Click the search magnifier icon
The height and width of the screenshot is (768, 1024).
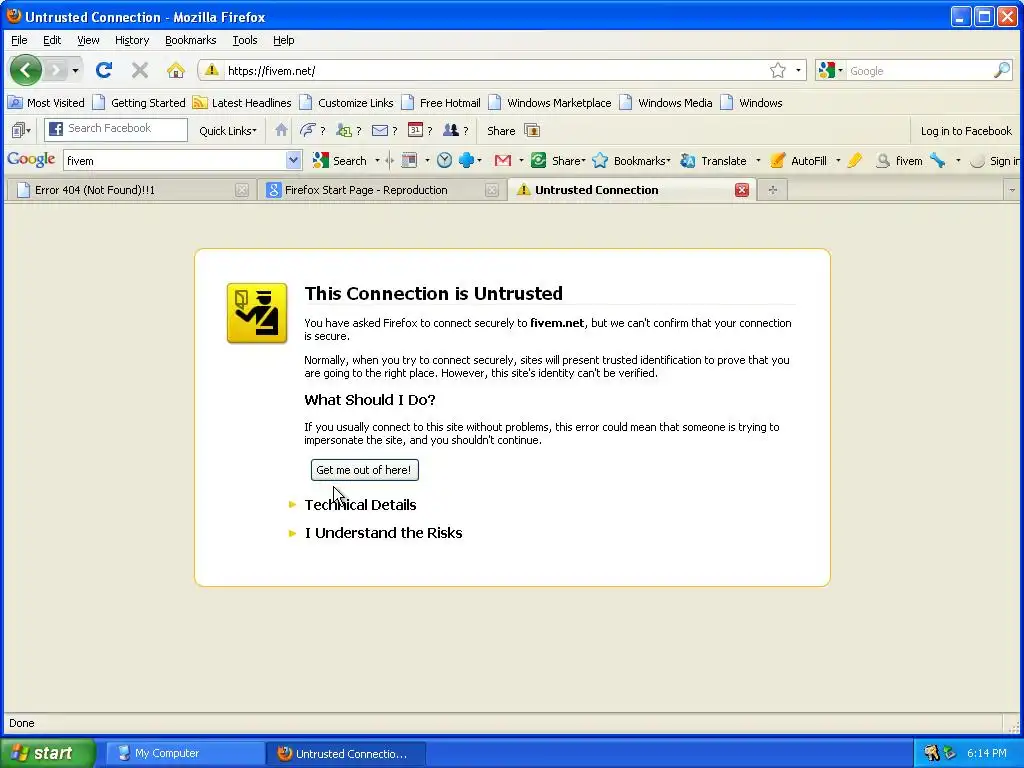(1002, 70)
